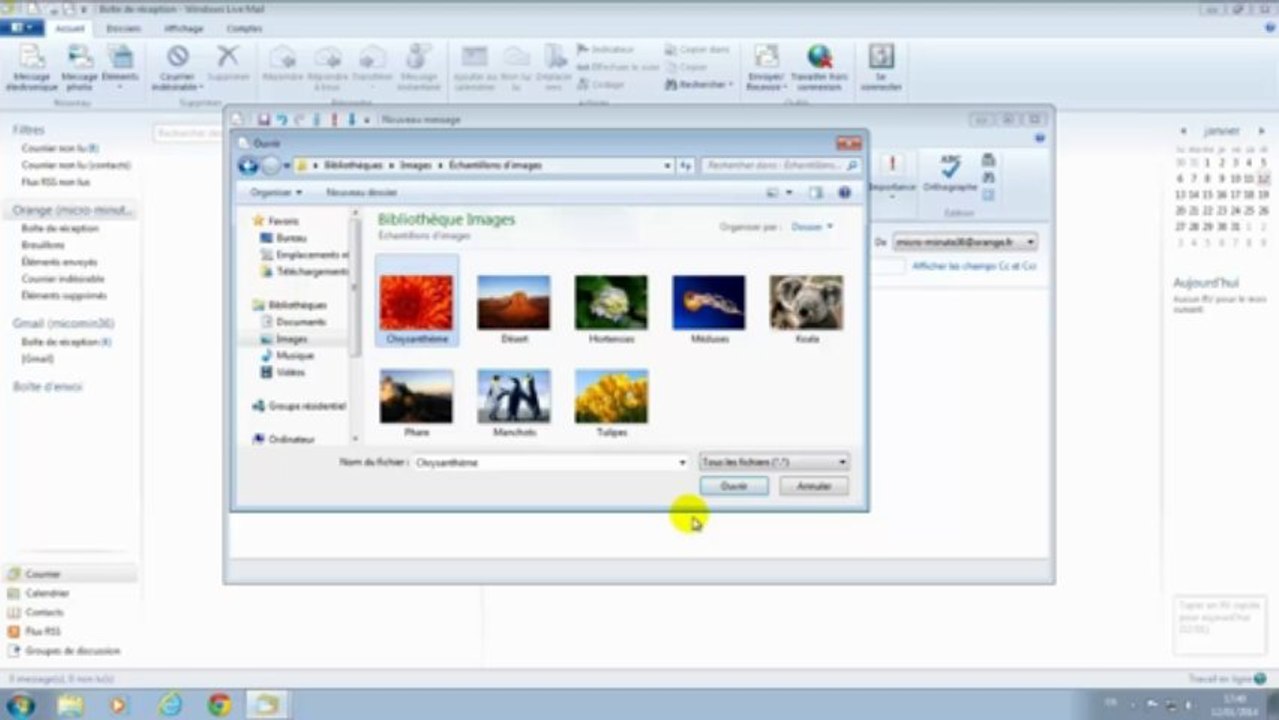Select Ordinateur in navigation pane
This screenshot has width=1279, height=720.
click(284, 439)
